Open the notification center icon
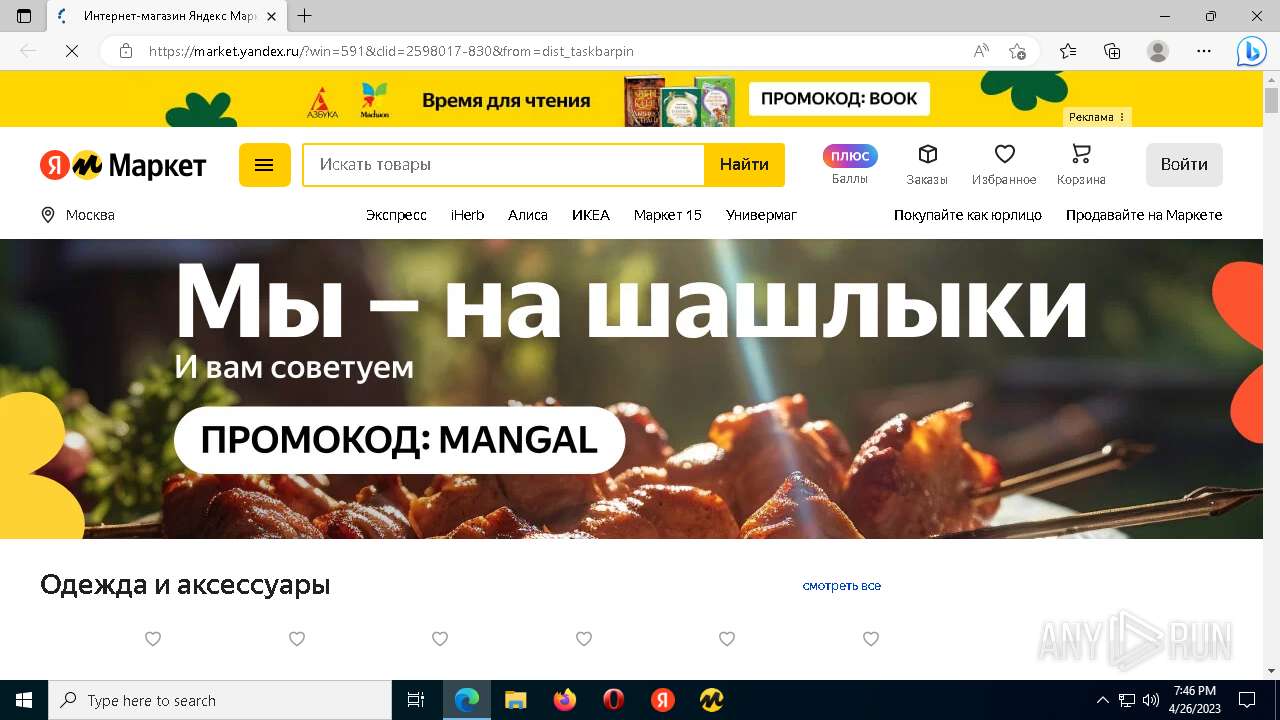Image resolution: width=1280 pixels, height=720 pixels. [1247, 700]
